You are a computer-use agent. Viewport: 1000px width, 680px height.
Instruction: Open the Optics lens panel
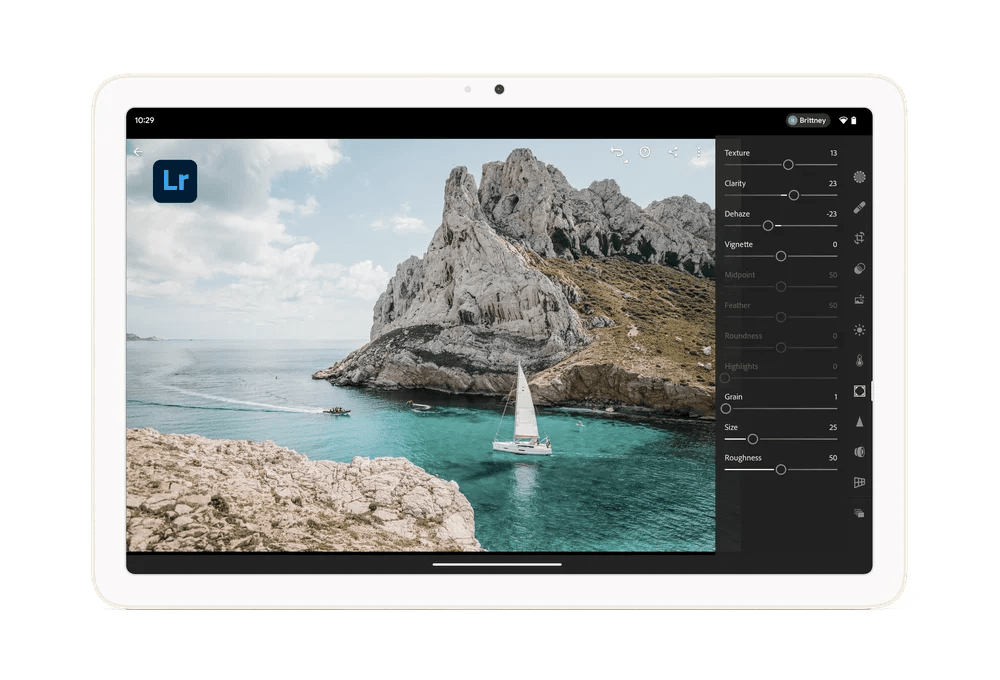[x=859, y=452]
